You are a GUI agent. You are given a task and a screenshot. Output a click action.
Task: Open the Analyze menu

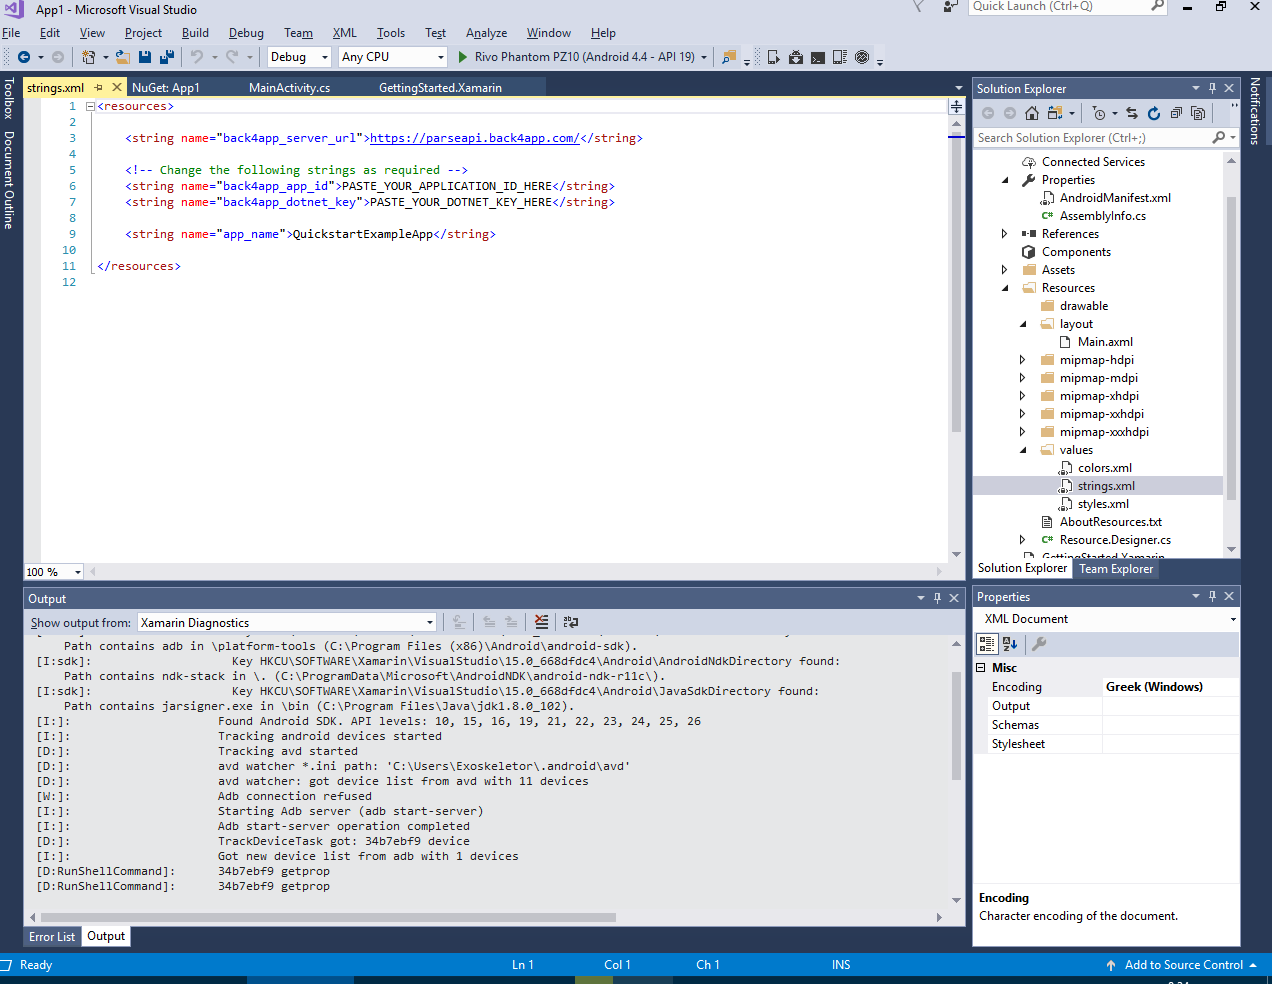(x=486, y=33)
